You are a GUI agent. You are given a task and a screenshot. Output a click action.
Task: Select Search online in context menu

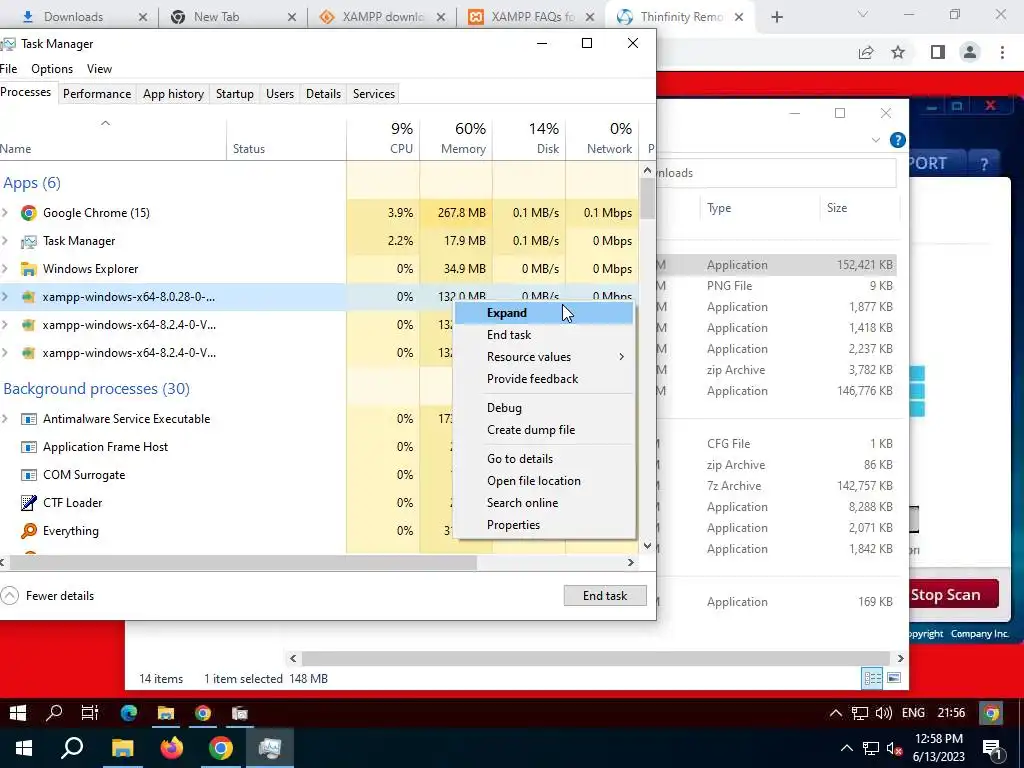coord(543,503)
